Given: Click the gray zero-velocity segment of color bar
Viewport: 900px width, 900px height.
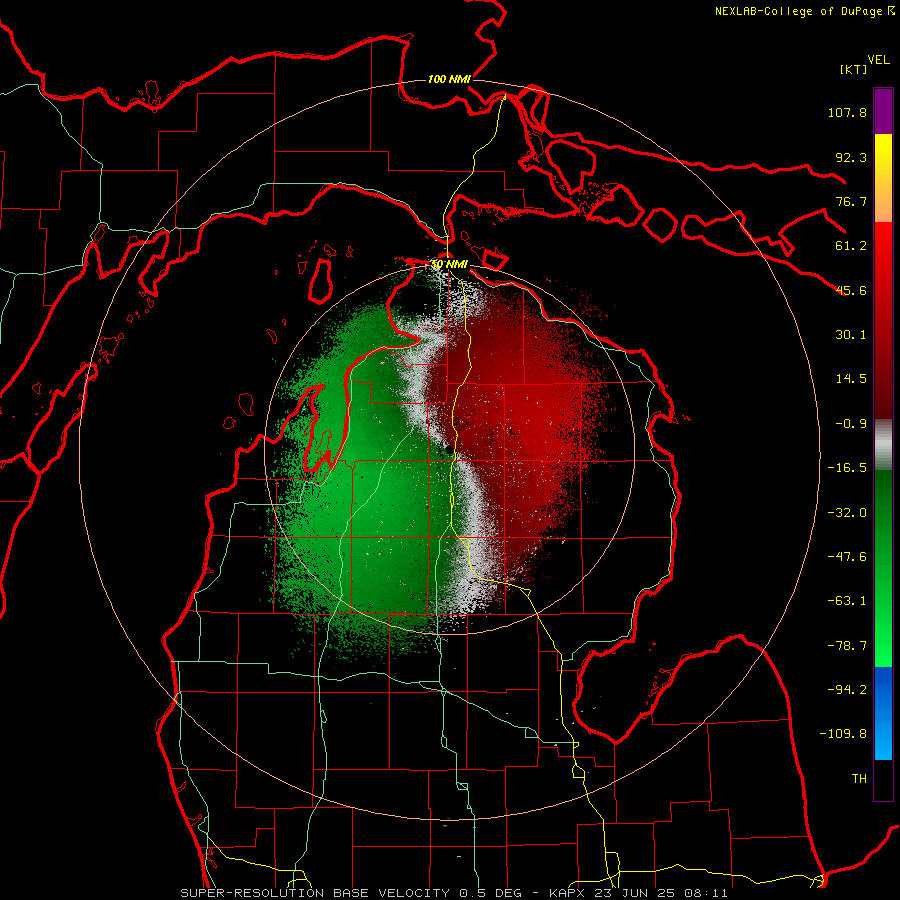Looking at the screenshot, I should tap(883, 444).
